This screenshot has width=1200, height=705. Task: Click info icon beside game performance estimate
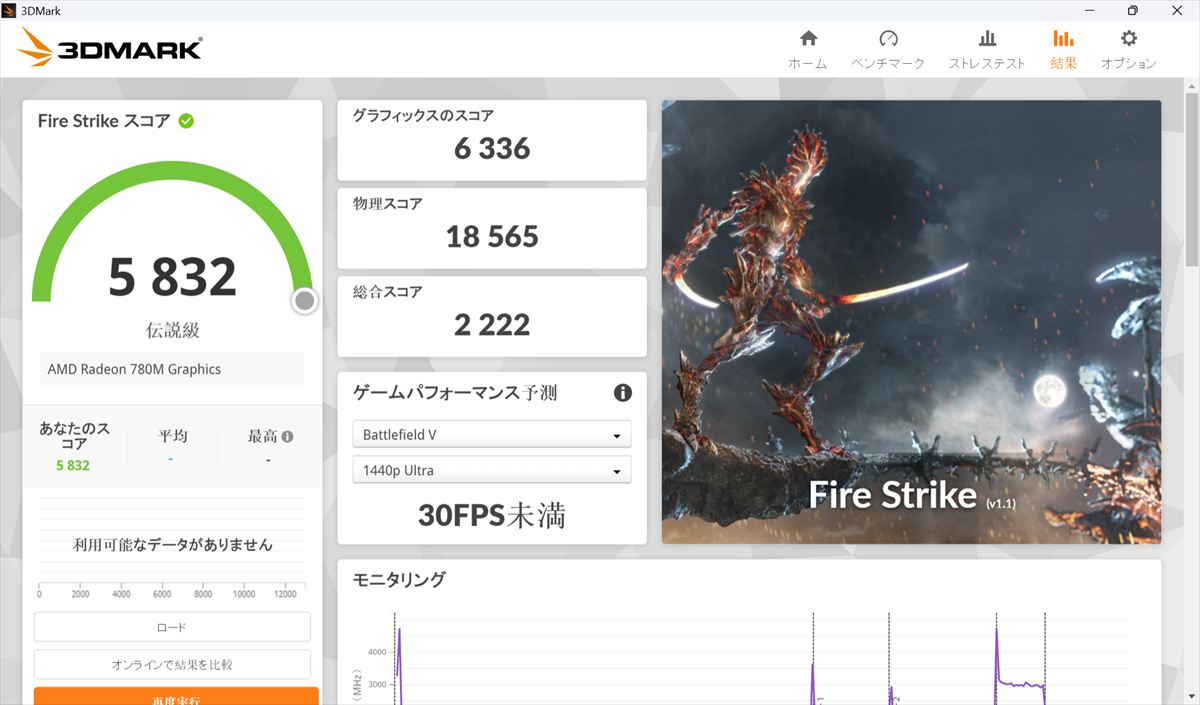click(622, 393)
